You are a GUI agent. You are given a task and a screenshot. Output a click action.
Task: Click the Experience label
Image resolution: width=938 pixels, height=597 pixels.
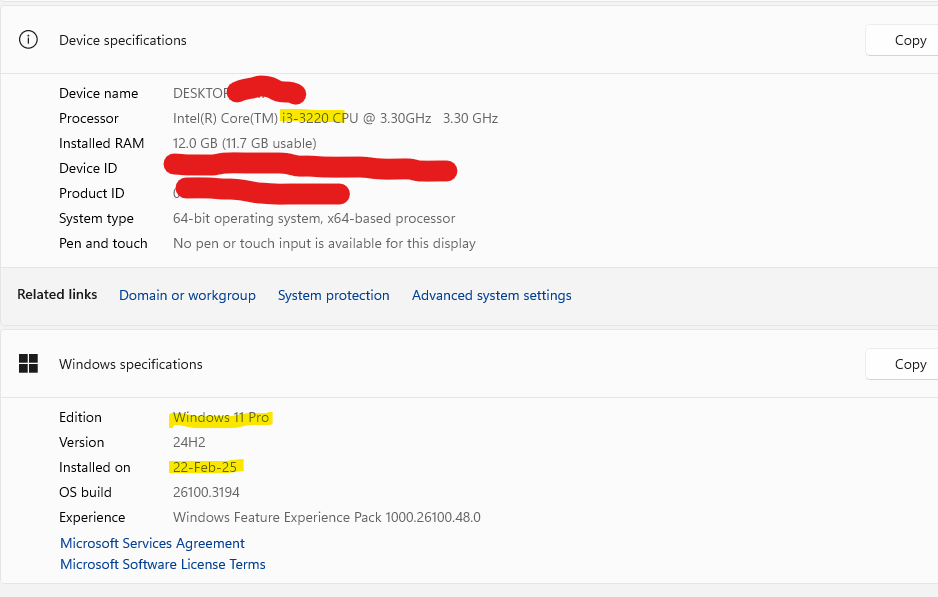[x=92, y=517]
